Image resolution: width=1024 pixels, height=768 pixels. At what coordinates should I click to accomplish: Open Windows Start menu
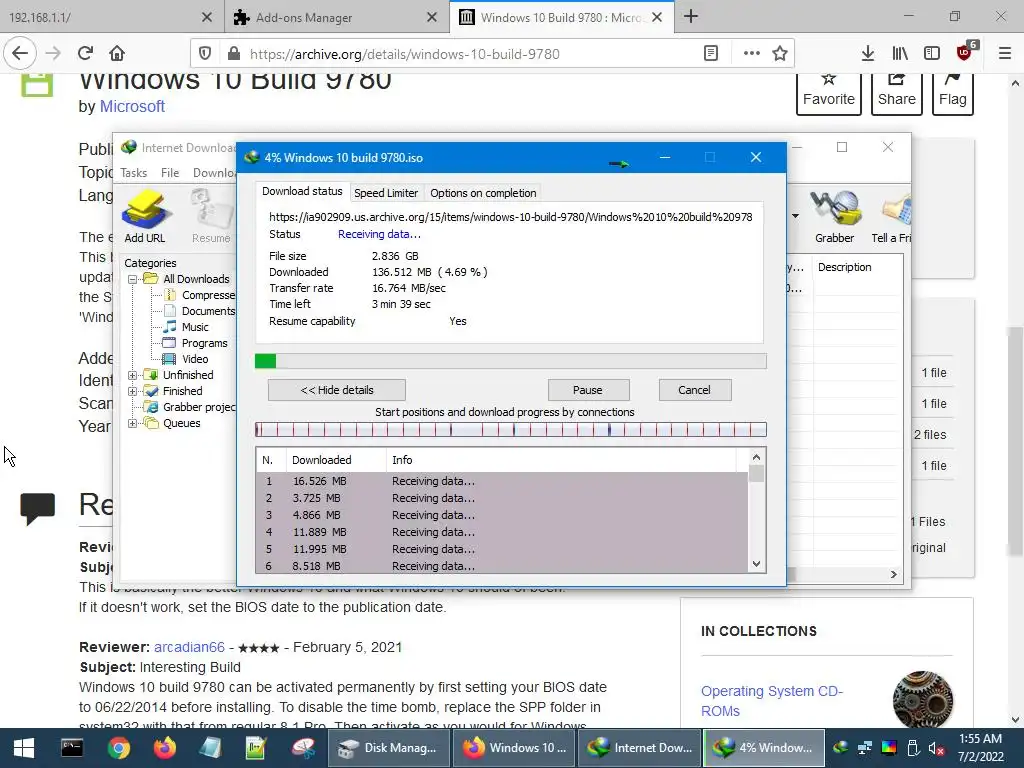(x=24, y=748)
